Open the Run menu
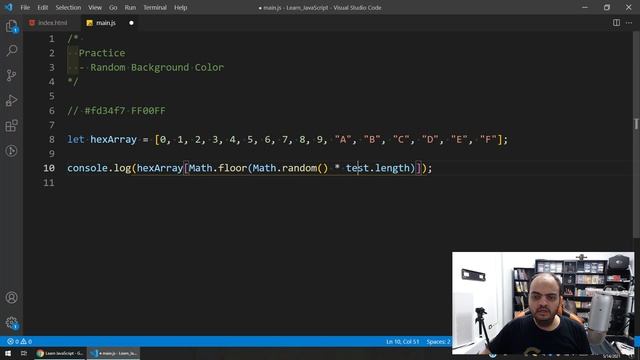The height and width of the screenshot is (360, 640). coord(130,7)
